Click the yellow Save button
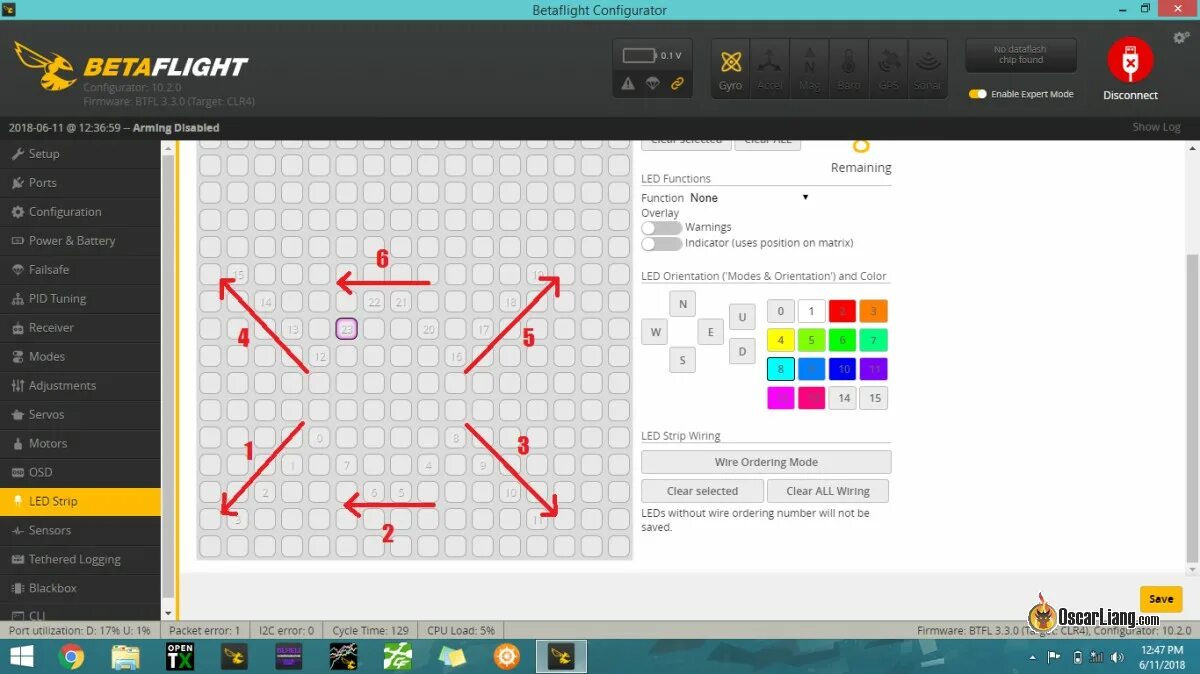 [x=1161, y=599]
